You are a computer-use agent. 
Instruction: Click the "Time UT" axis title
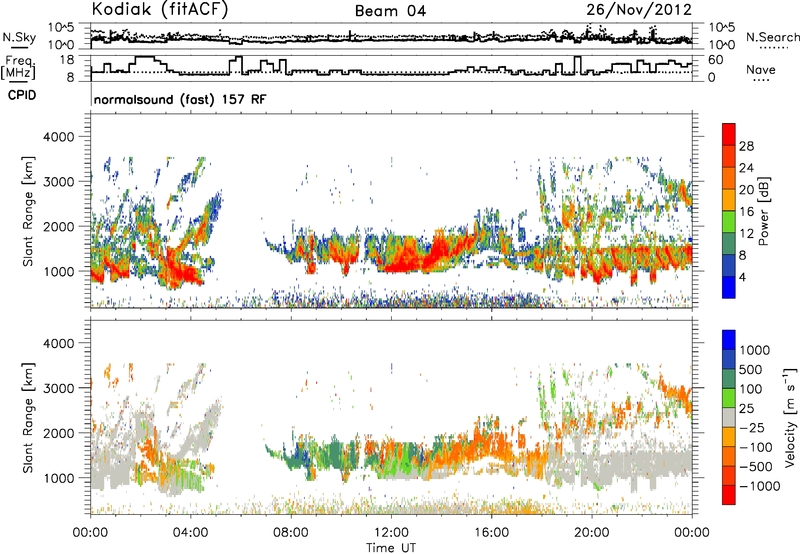[391, 548]
